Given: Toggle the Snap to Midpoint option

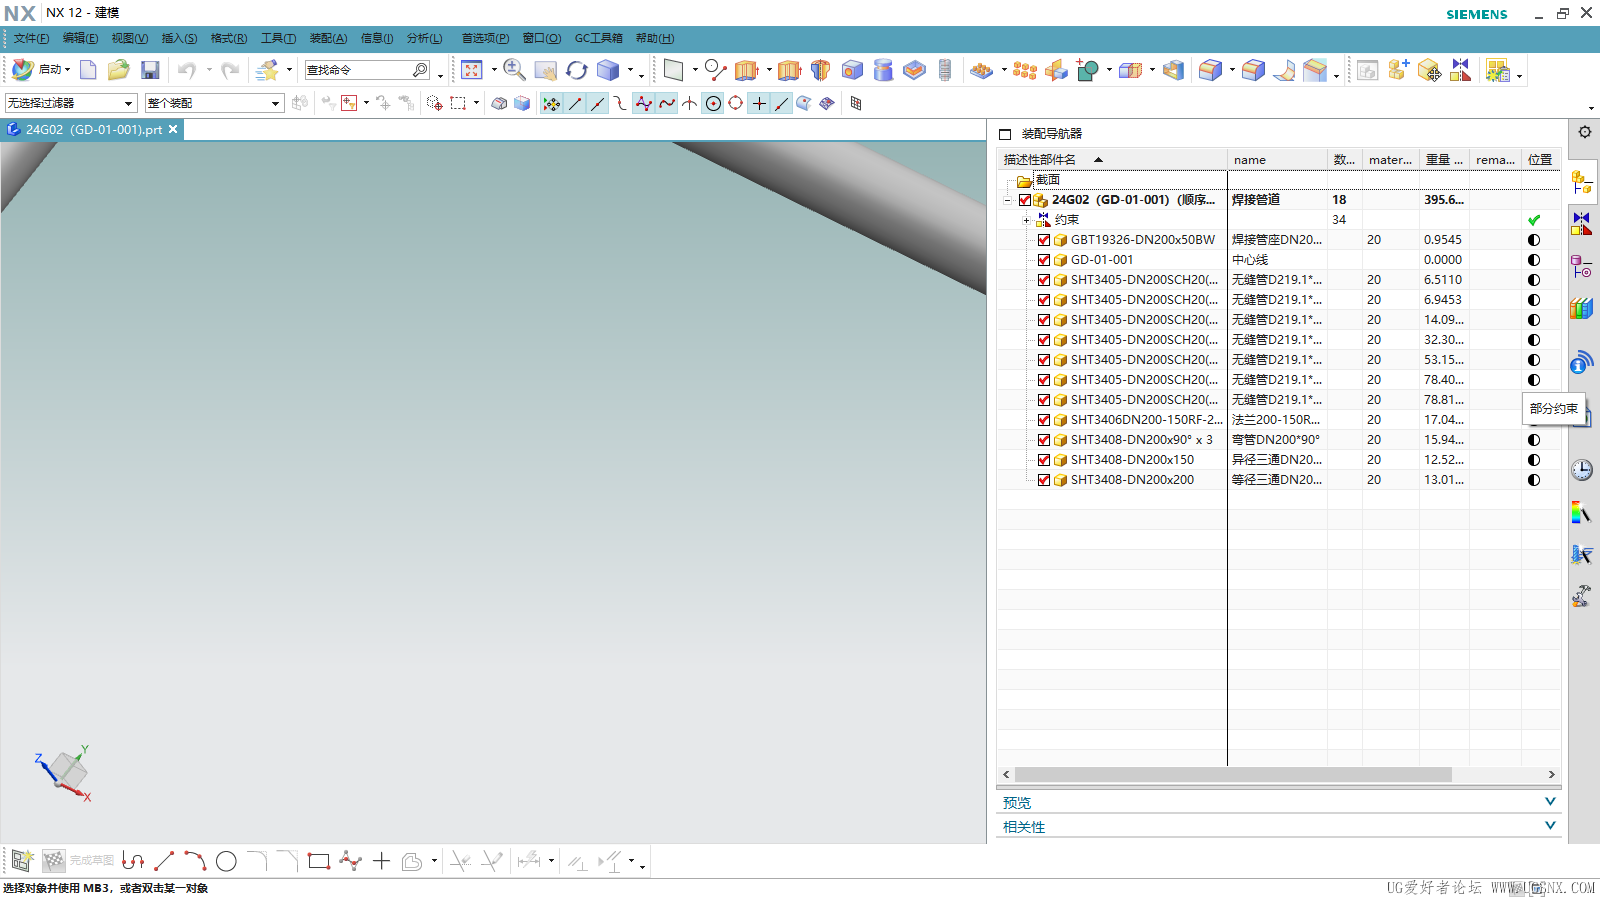Looking at the screenshot, I should click(597, 103).
